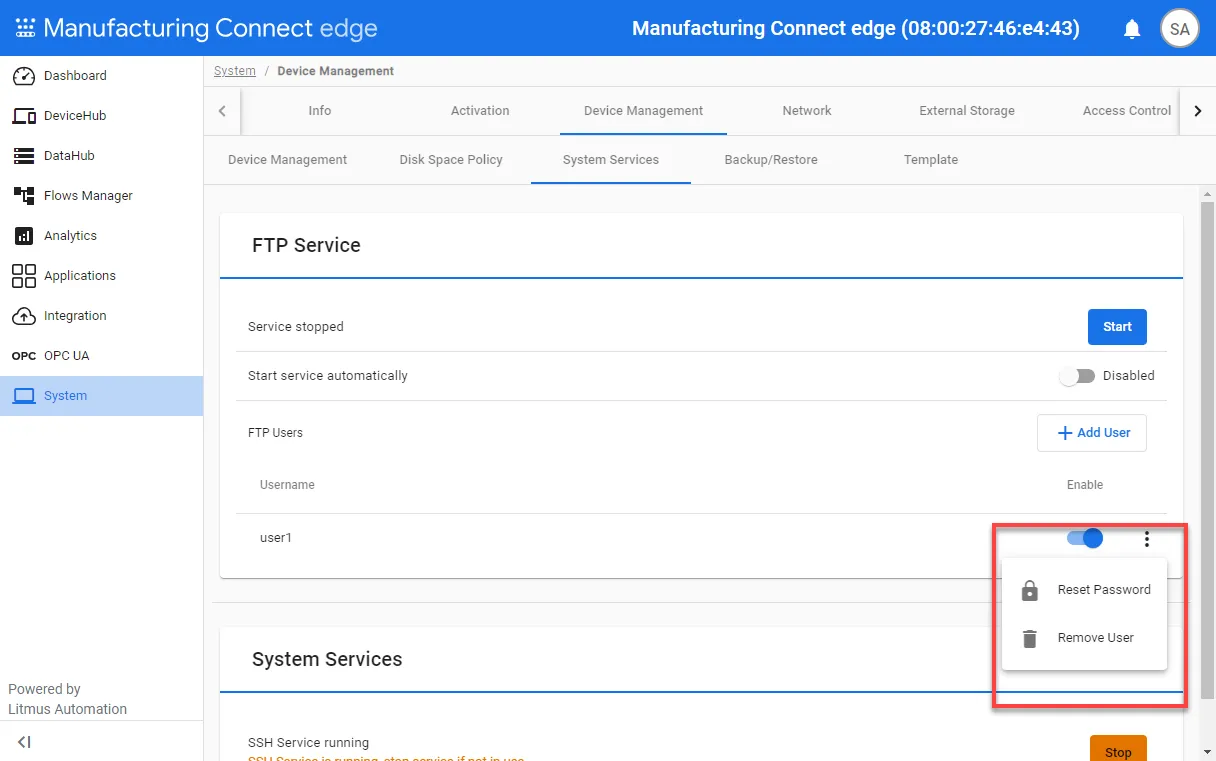Go to Flows Manager in sidebar

(101, 196)
